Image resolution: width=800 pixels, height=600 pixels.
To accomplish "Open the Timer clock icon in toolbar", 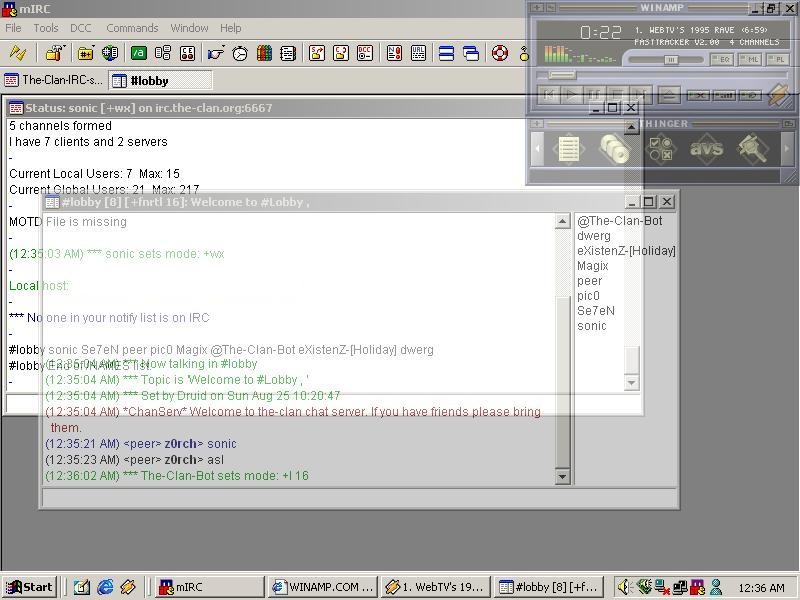I will (240, 53).
